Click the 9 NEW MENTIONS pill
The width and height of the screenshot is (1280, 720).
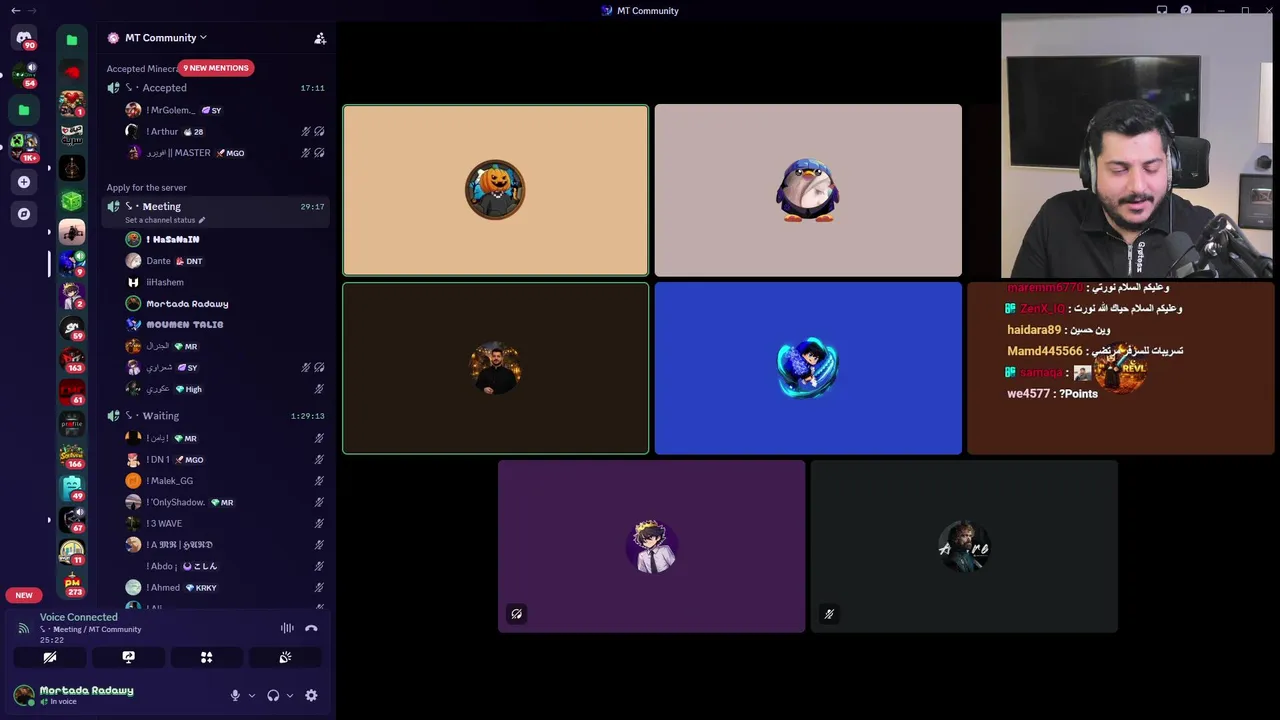tap(216, 68)
